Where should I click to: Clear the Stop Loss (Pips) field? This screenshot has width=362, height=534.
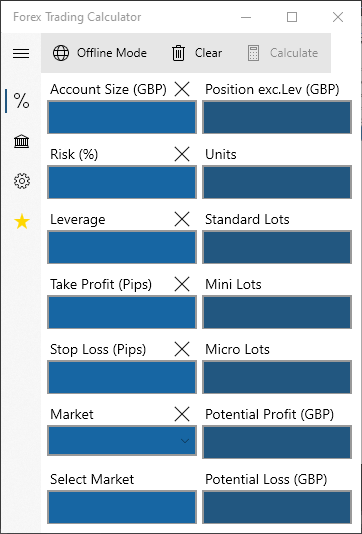pyautogui.click(x=182, y=349)
